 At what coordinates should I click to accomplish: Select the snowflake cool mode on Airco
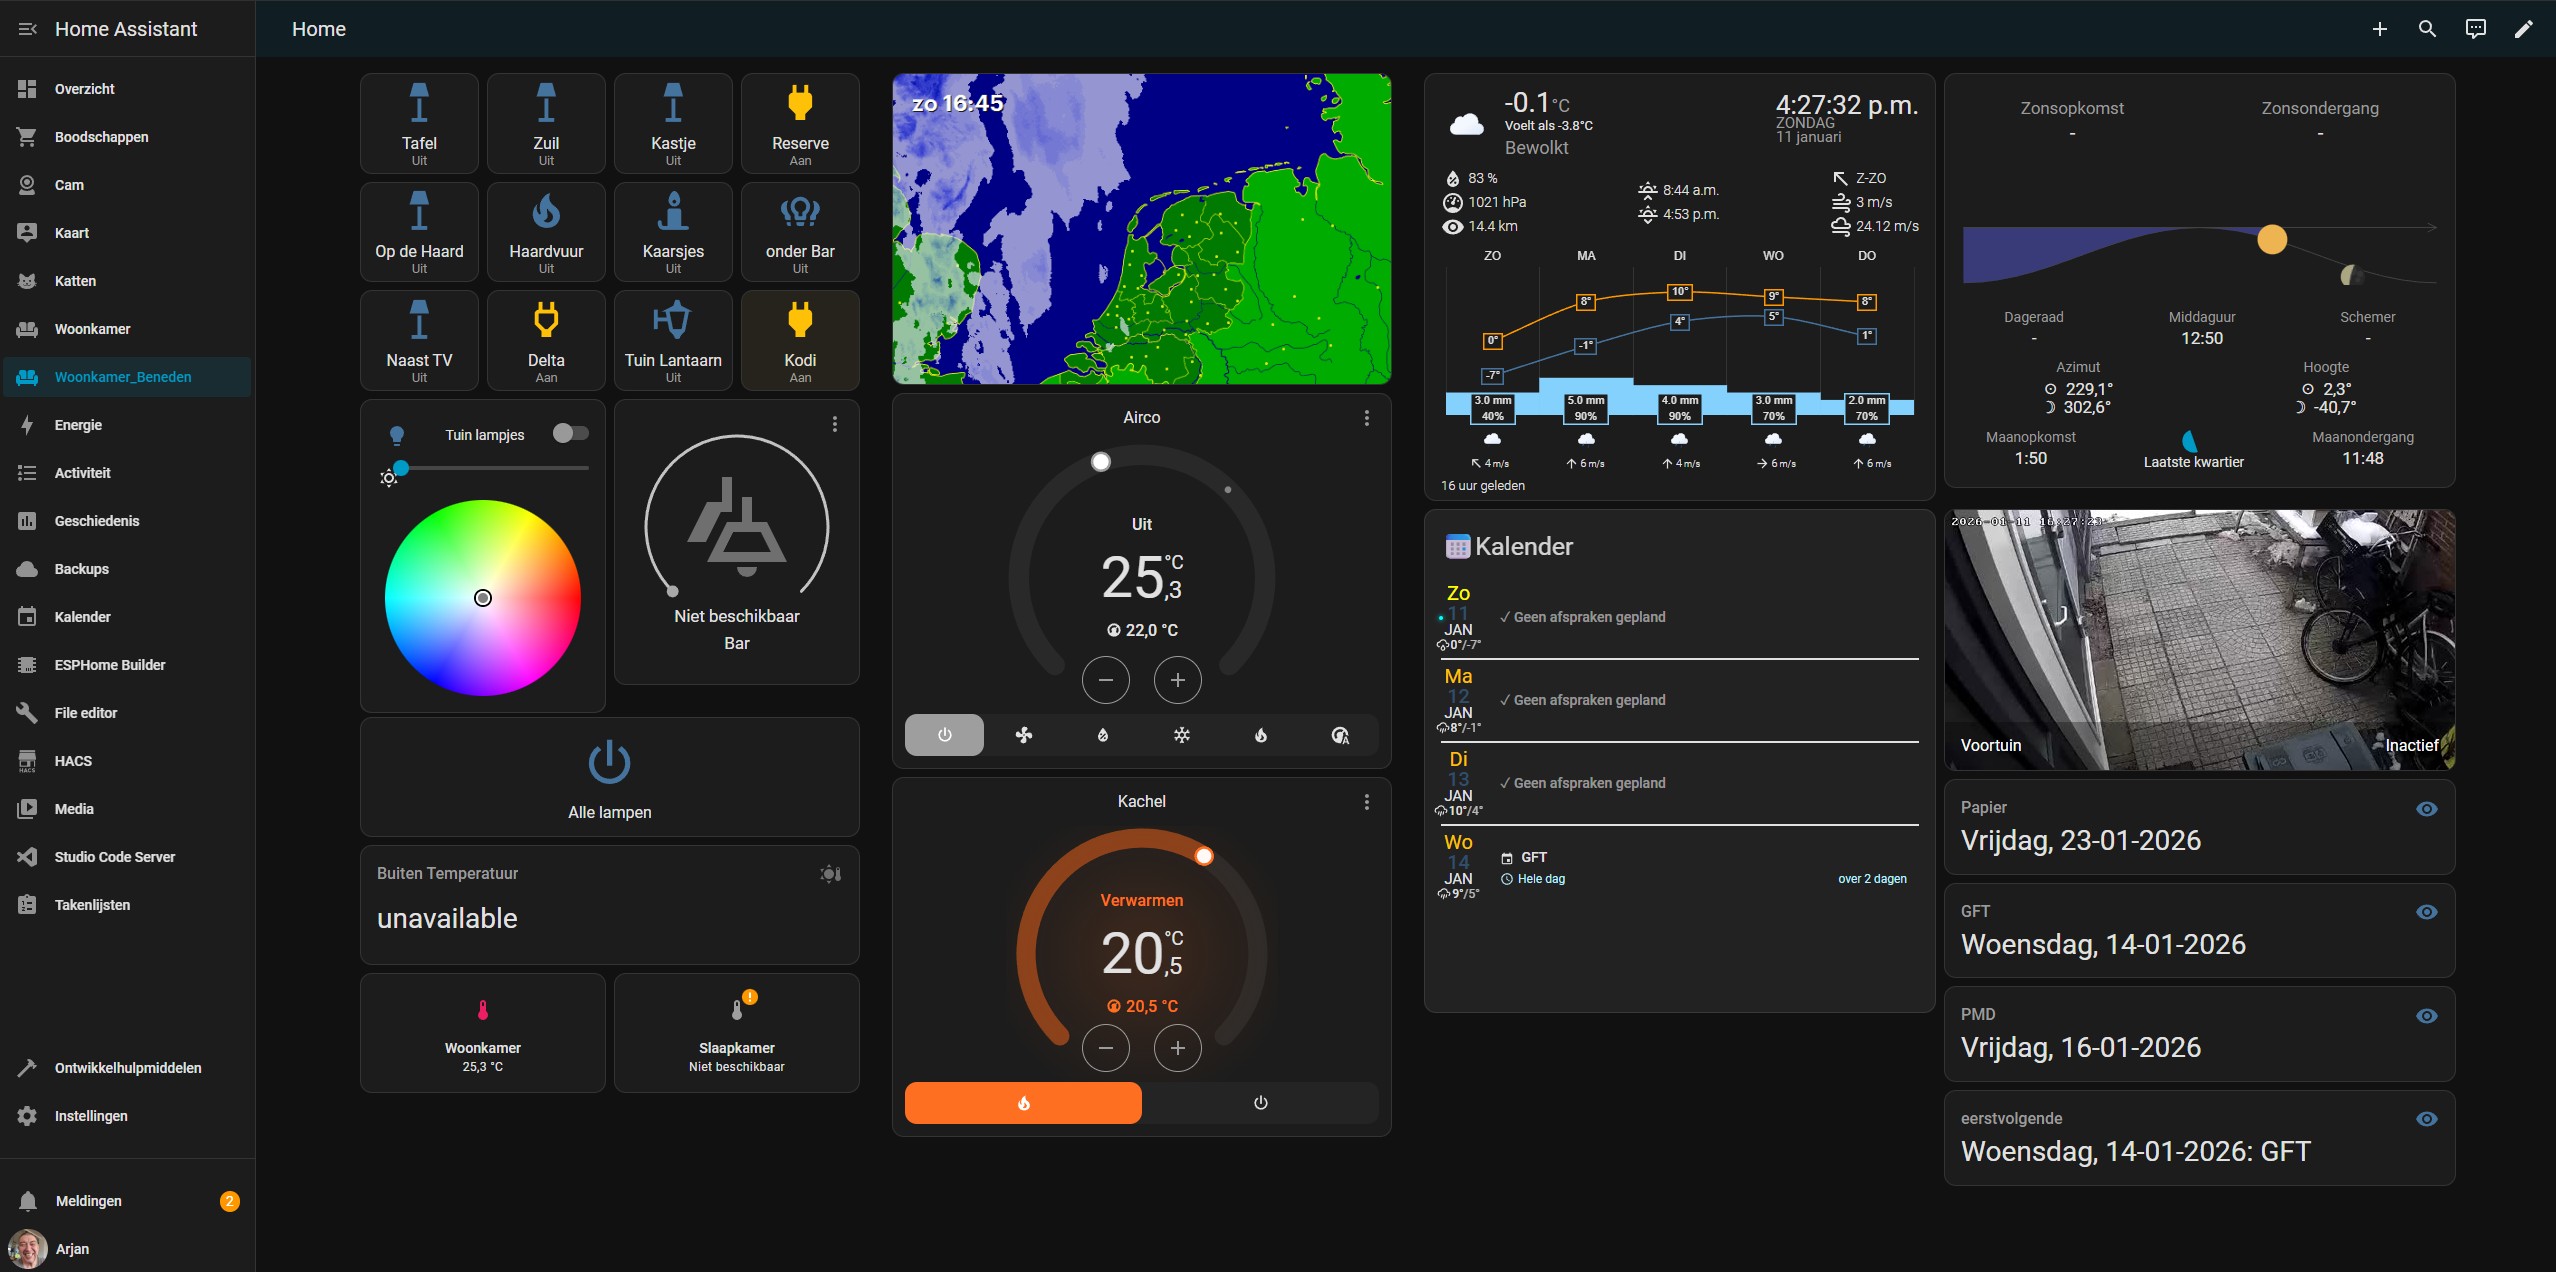1181,735
